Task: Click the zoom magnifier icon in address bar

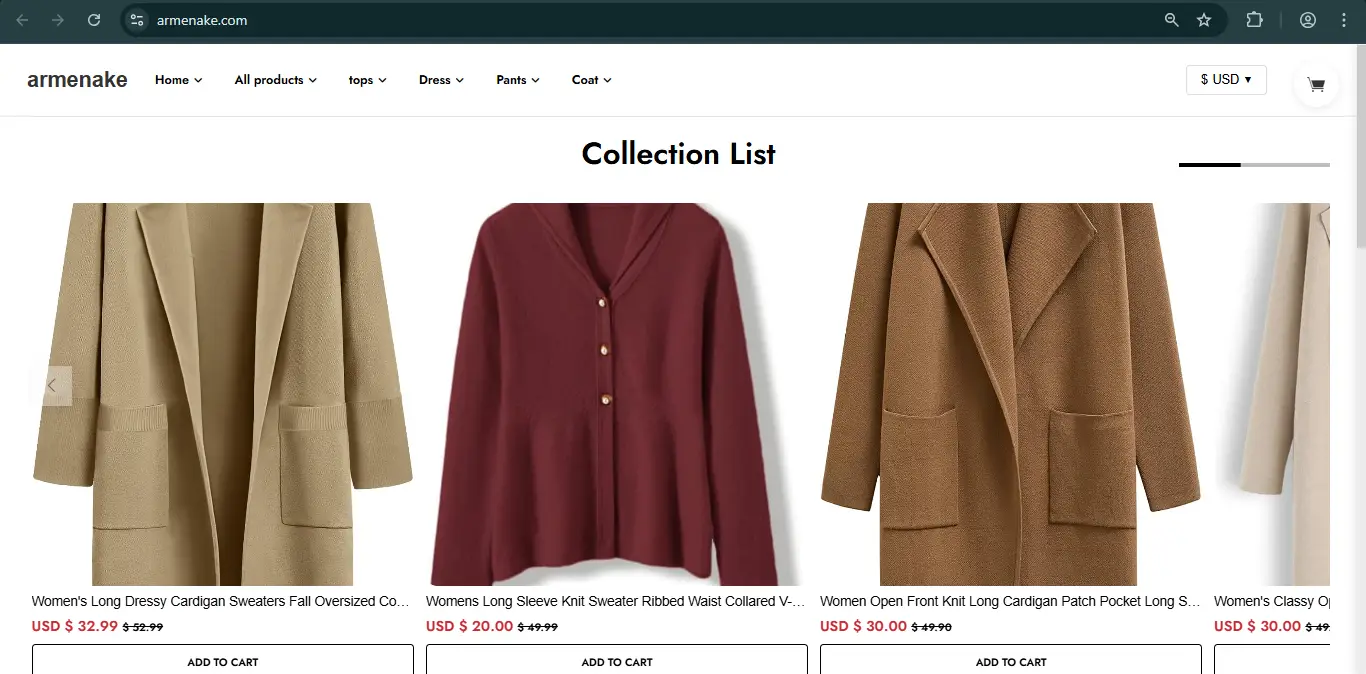Action: coord(1172,20)
